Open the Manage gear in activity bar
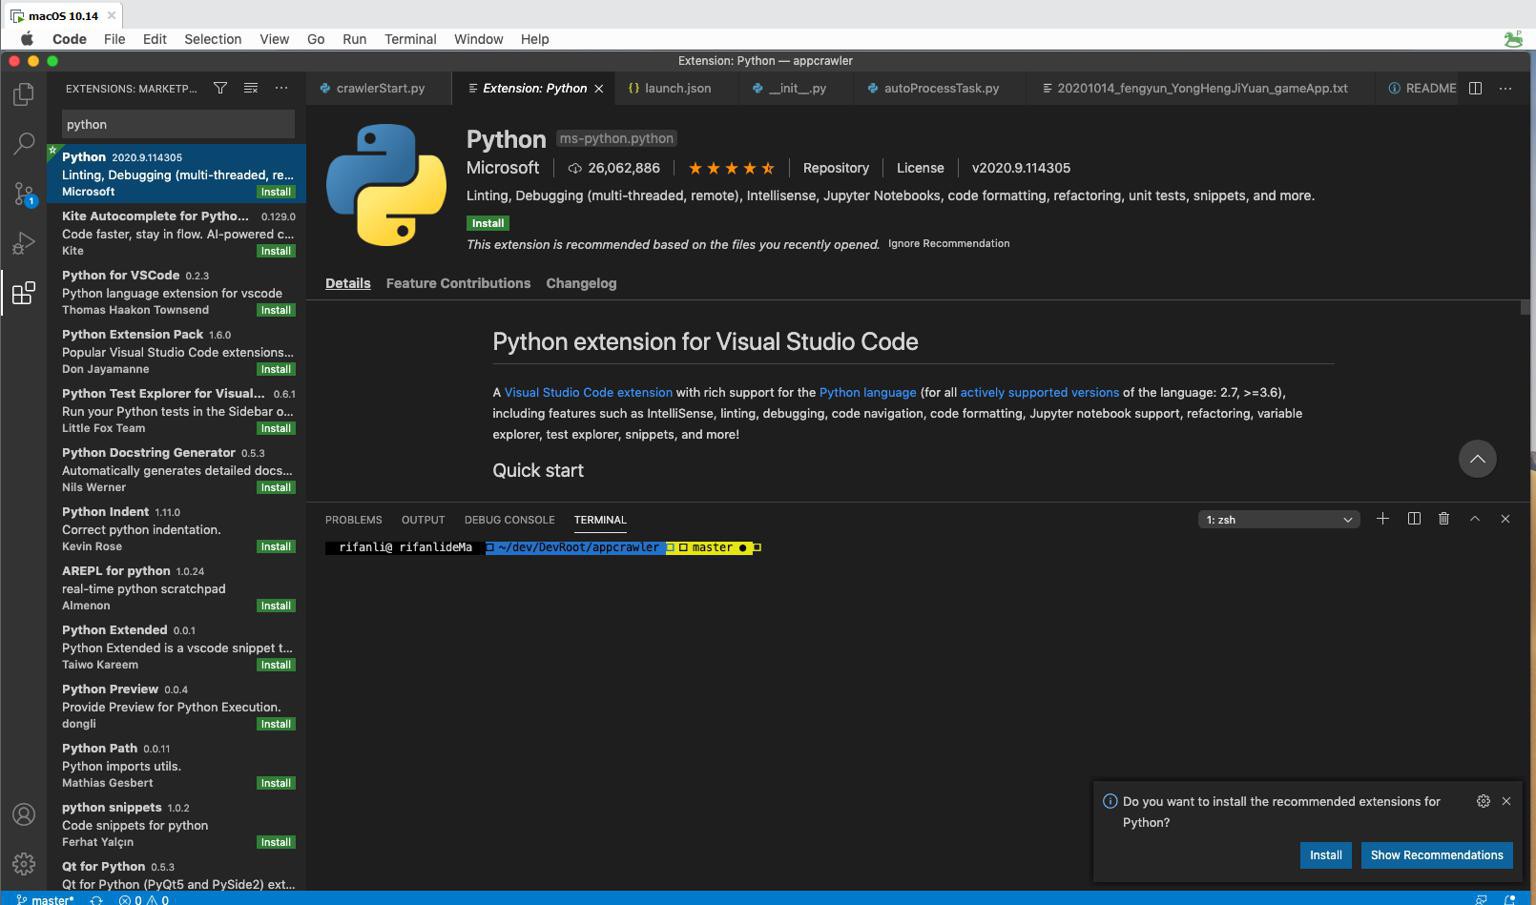Viewport: 1536px width, 905px height. (23, 863)
